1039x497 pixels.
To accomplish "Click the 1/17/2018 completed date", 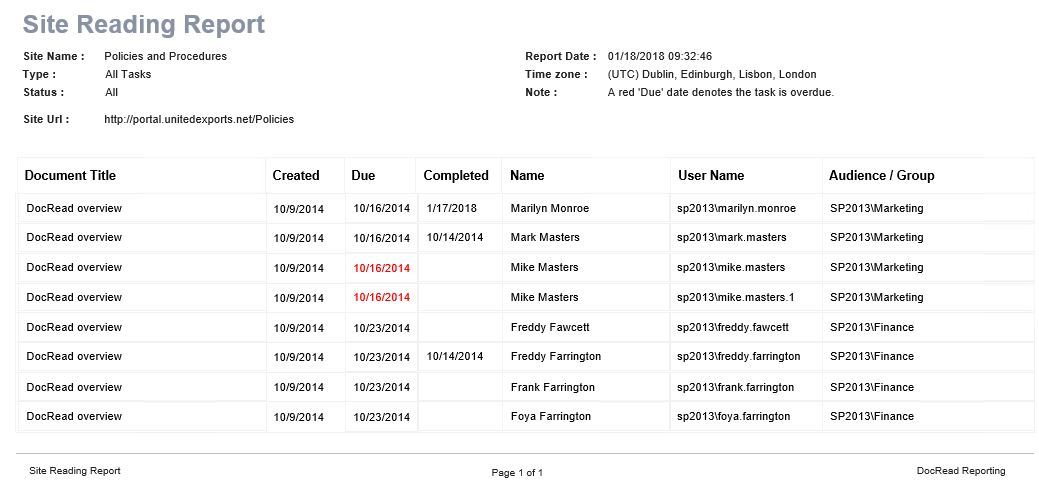I will [x=452, y=208].
